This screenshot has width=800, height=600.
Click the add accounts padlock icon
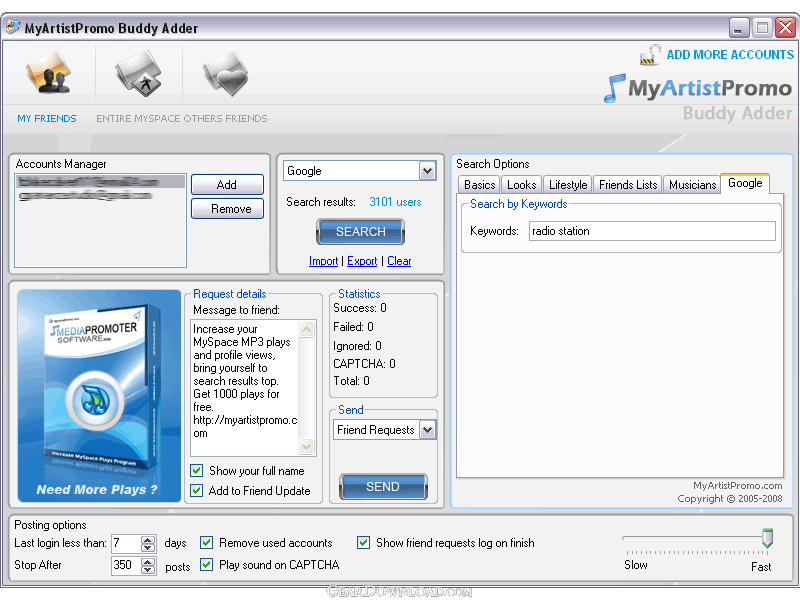coord(650,55)
